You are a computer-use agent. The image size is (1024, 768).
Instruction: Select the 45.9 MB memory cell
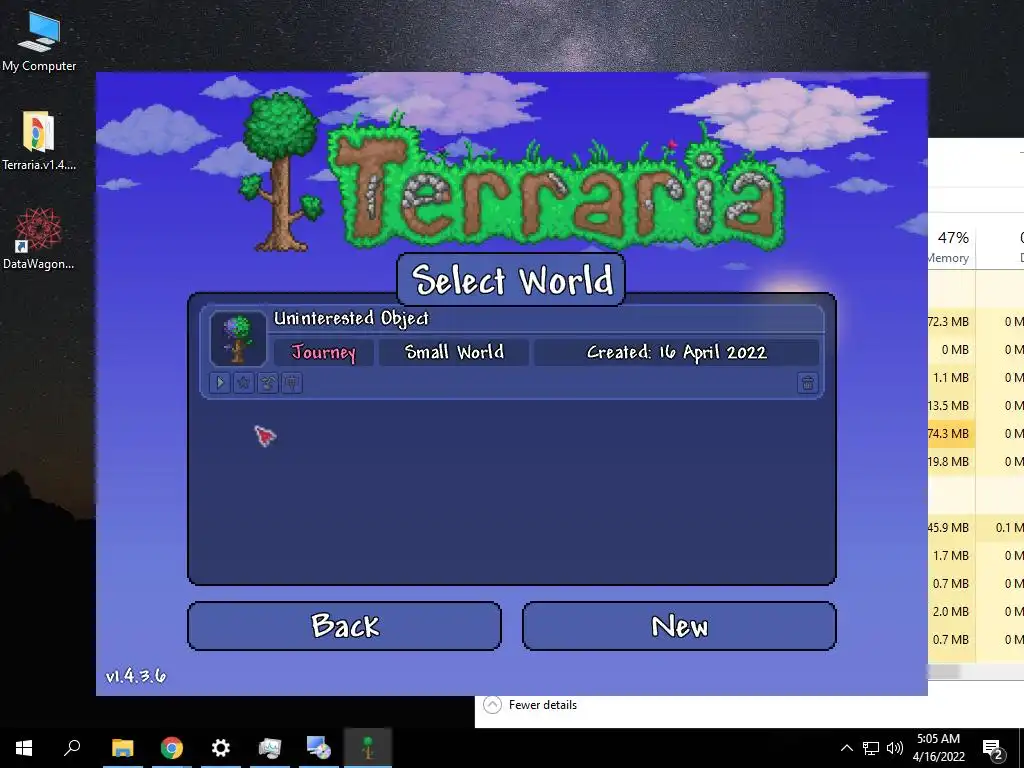pos(952,527)
